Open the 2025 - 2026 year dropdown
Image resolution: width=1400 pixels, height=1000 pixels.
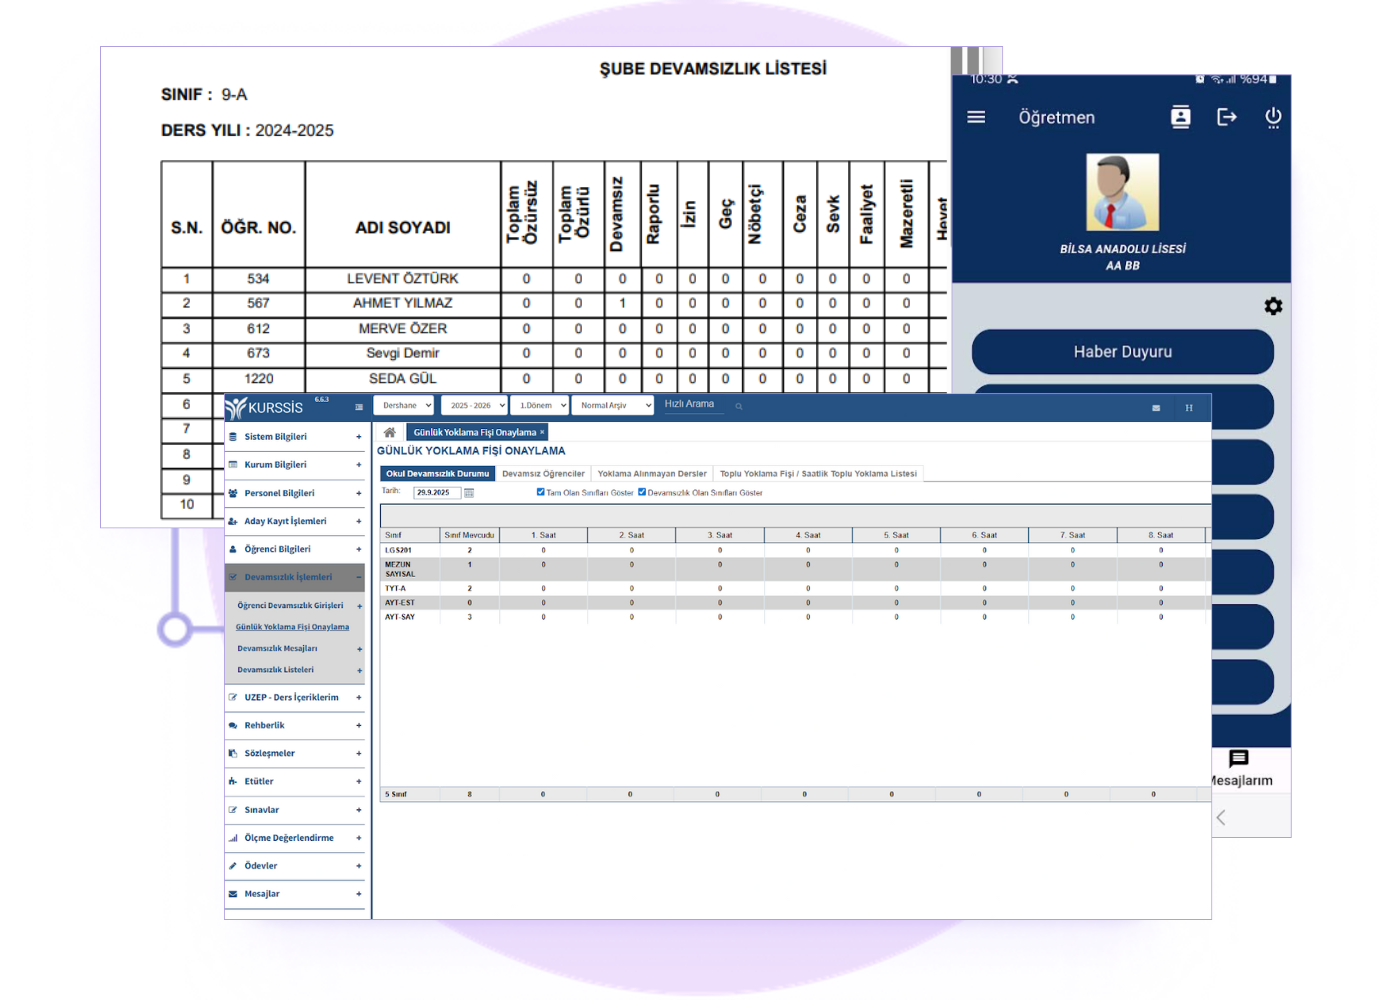click(475, 405)
